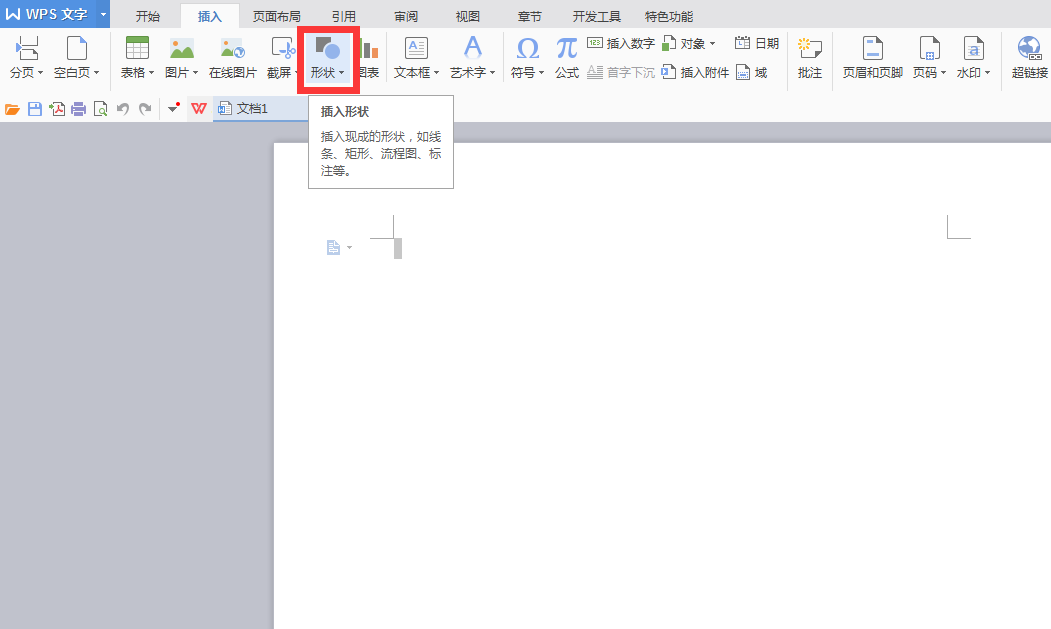The image size is (1051, 629).
Task: Export to PDF from the quick toolbar
Action: point(57,109)
